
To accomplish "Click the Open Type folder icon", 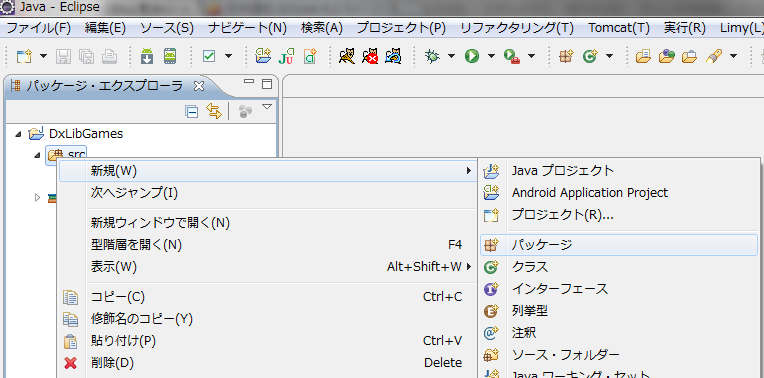I will (644, 57).
